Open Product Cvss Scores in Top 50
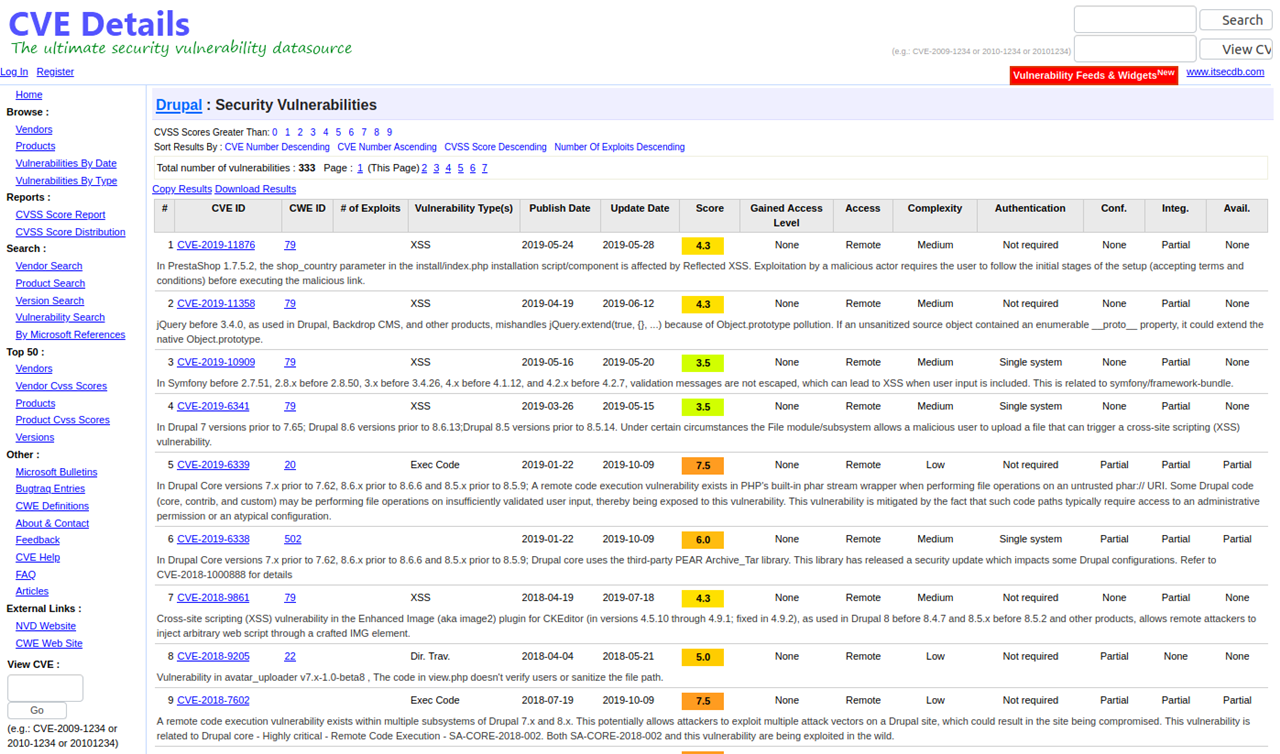 point(63,420)
